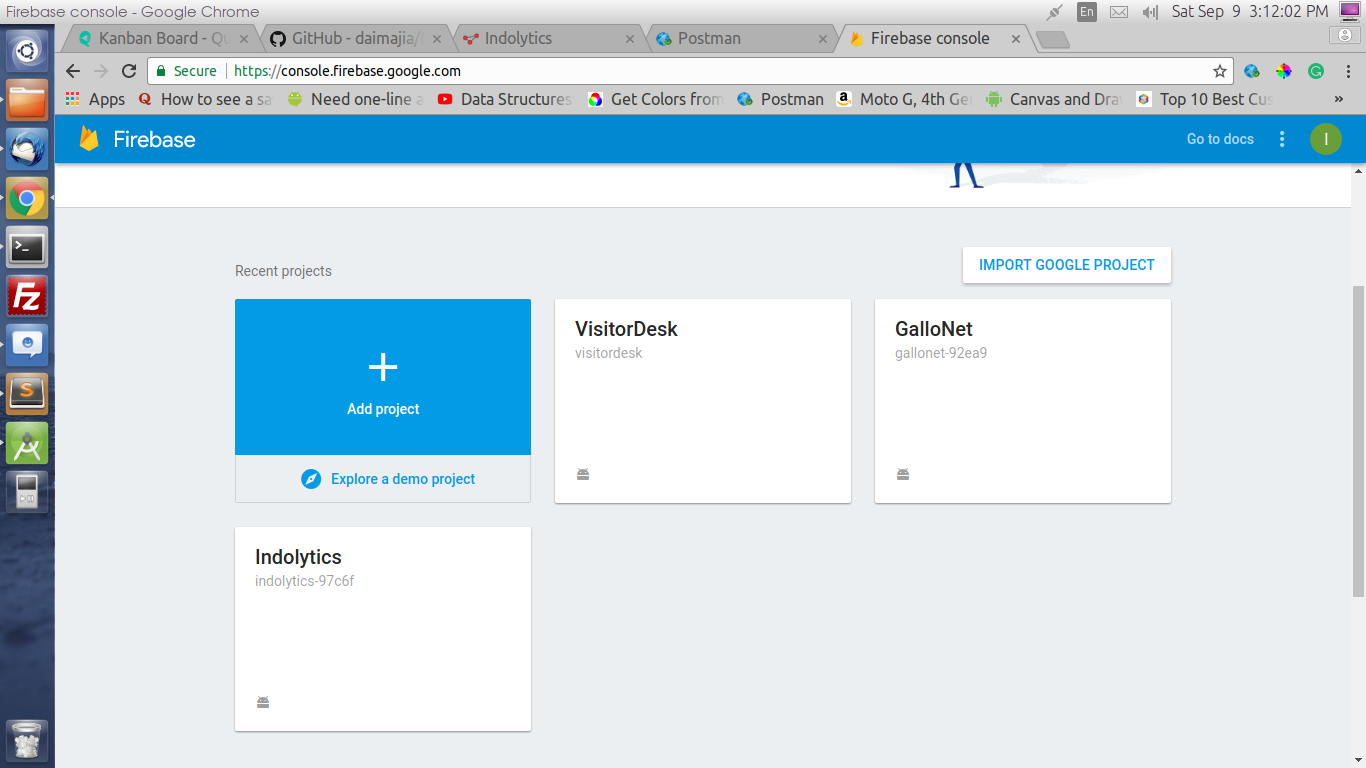Open the green account avatar 'I'
The width and height of the screenshot is (1366, 768).
(x=1325, y=139)
